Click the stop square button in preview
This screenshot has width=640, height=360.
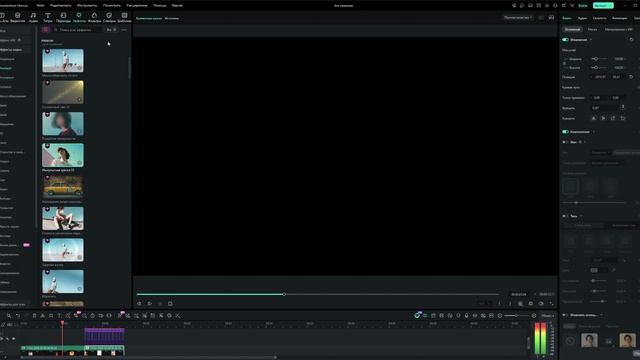click(x=170, y=304)
